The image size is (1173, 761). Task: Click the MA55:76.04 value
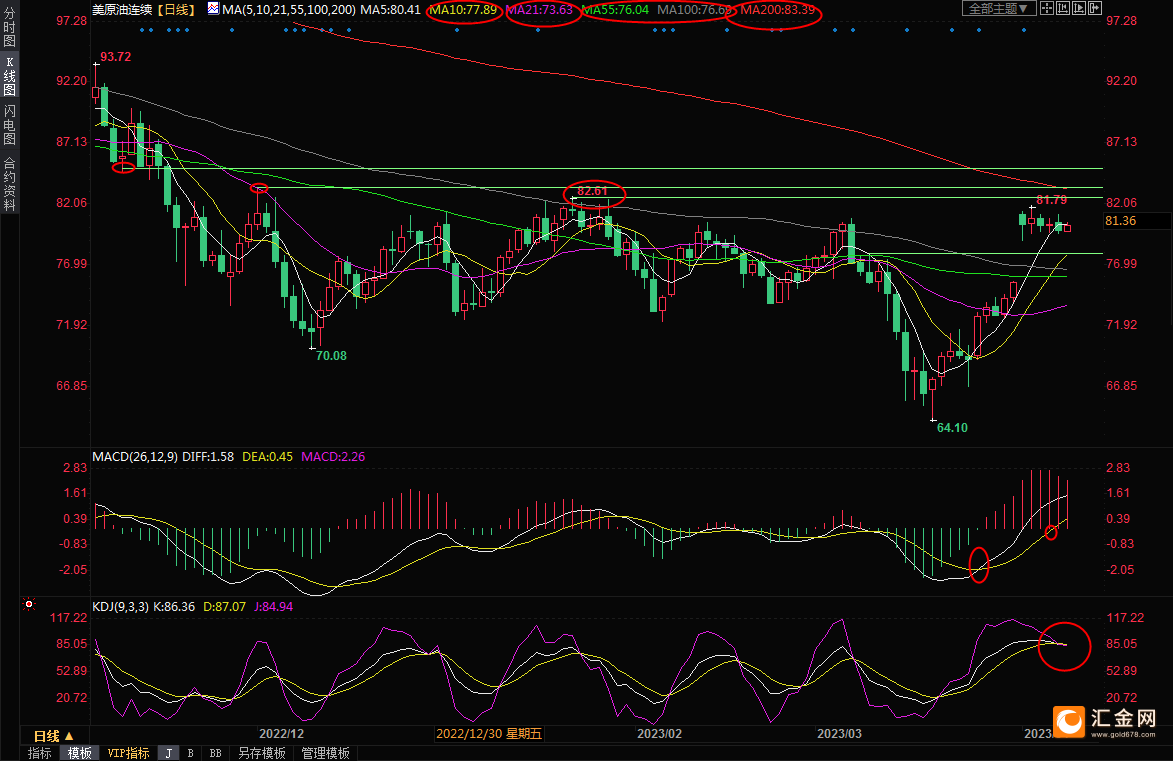point(616,10)
